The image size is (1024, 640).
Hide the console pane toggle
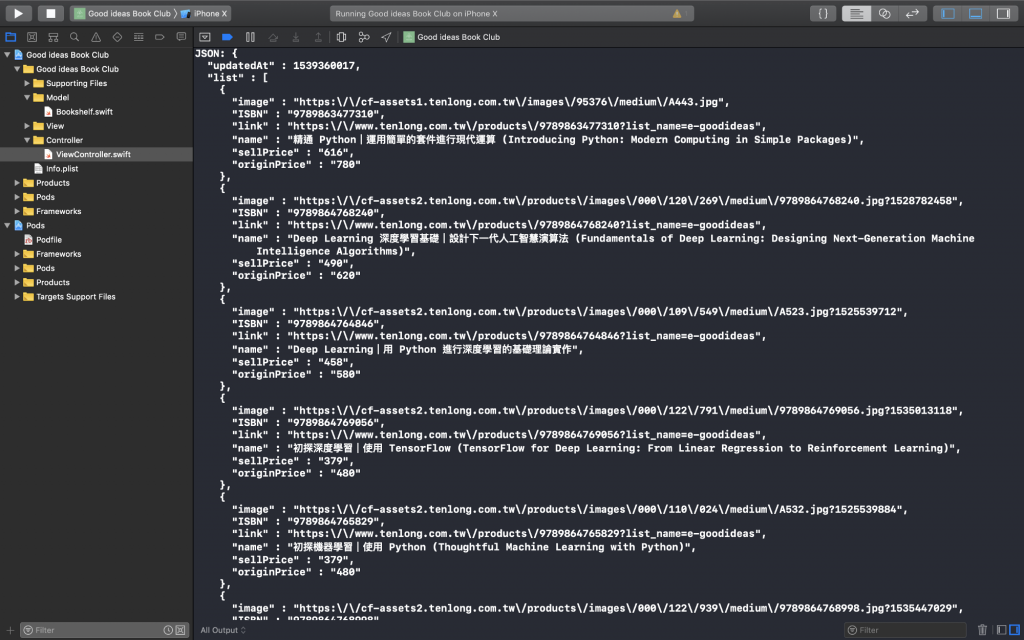[x=1014, y=630]
